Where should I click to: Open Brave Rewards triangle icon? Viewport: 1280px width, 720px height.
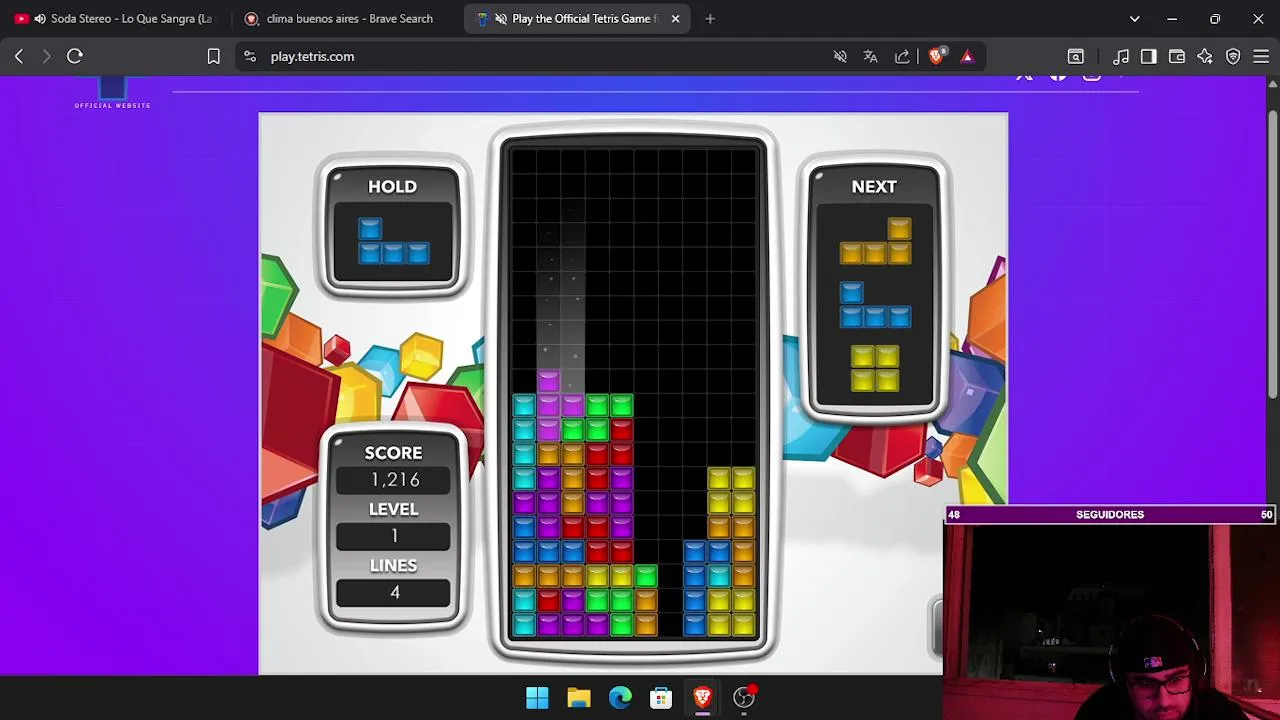[x=967, y=57]
